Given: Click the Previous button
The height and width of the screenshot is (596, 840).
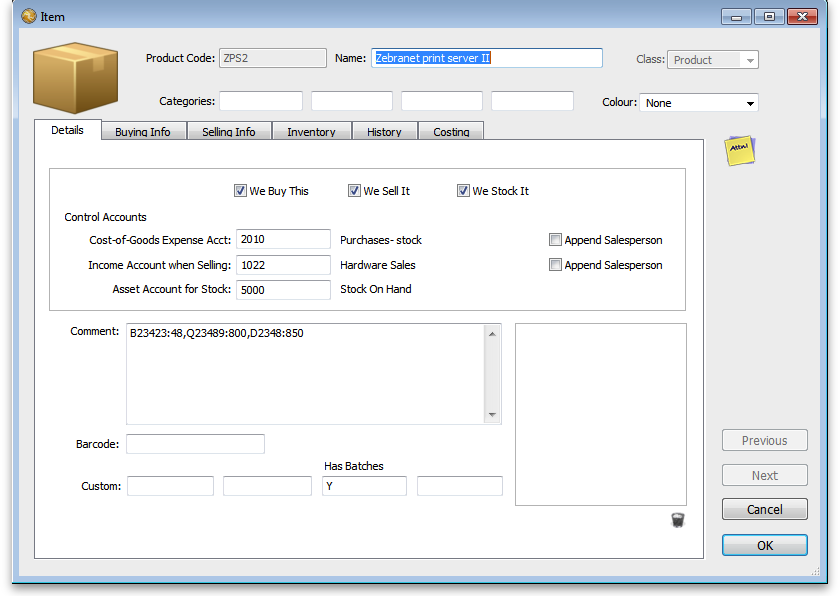Looking at the screenshot, I should pyautogui.click(x=764, y=440).
